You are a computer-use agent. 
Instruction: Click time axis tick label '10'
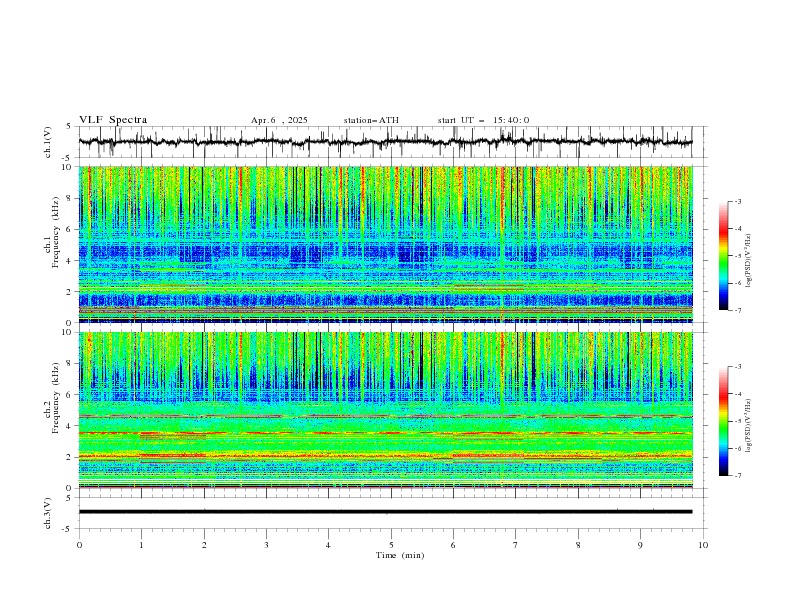coord(703,545)
